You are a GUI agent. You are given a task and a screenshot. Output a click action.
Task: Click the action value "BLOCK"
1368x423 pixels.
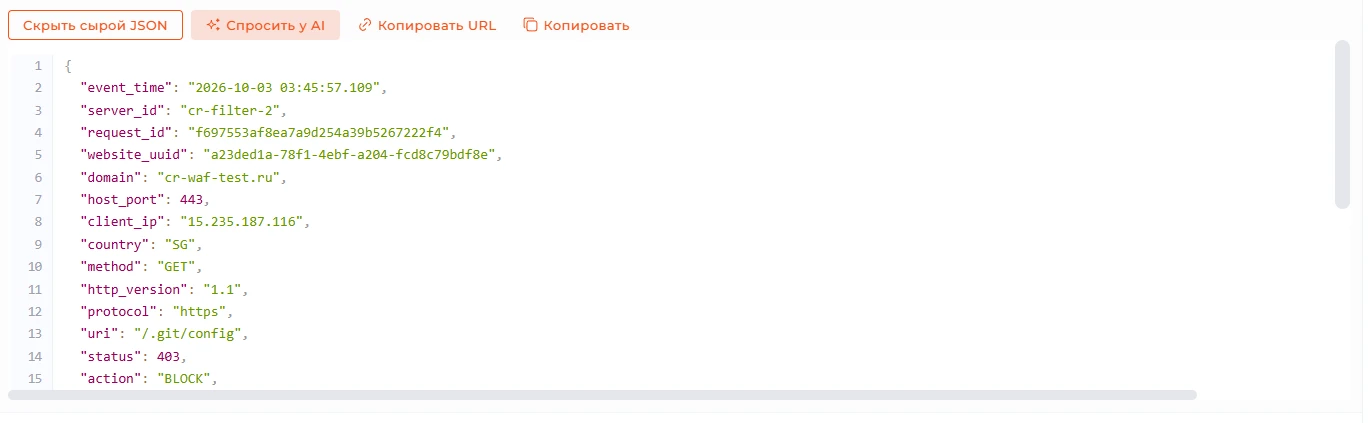tap(183, 379)
